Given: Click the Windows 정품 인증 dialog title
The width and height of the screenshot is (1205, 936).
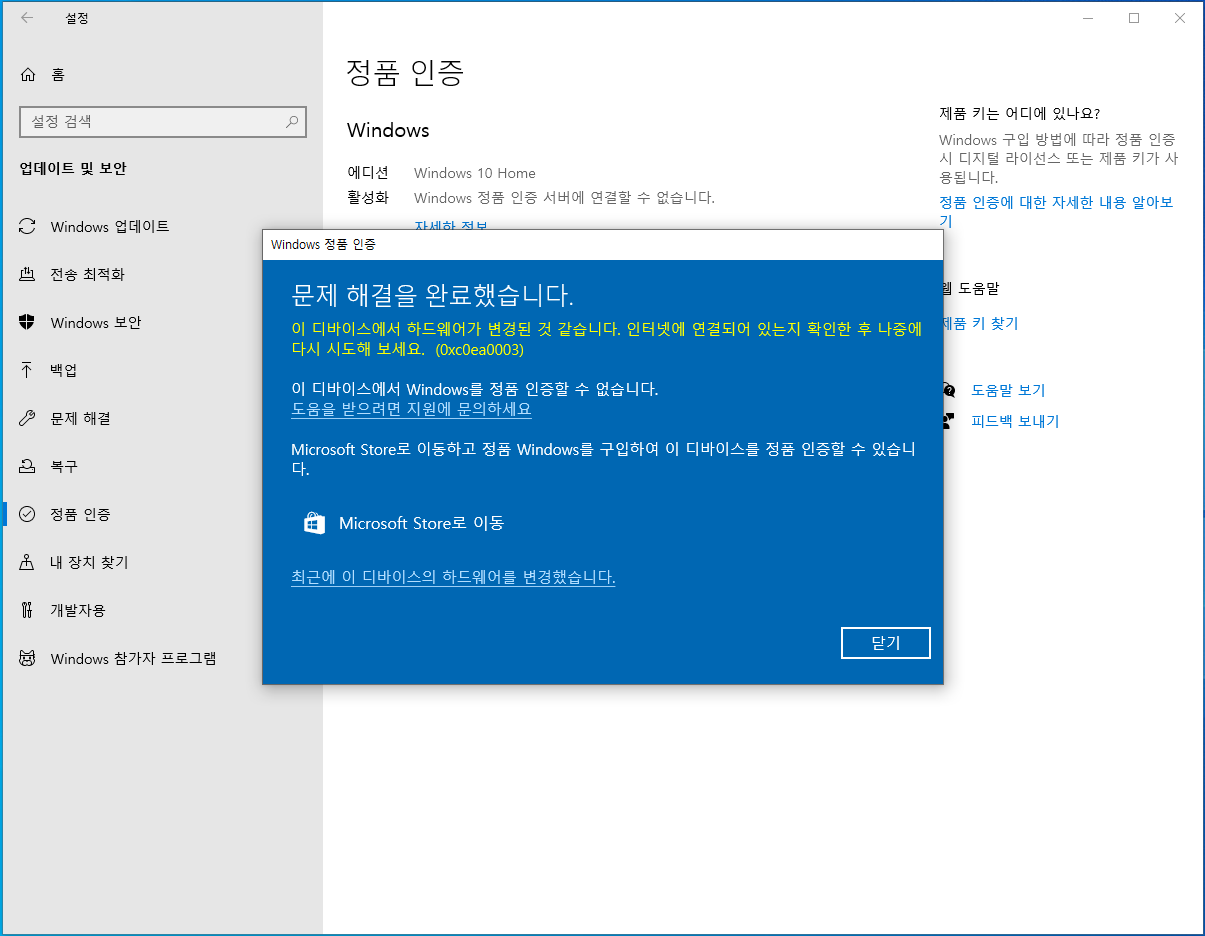Looking at the screenshot, I should pos(323,244).
